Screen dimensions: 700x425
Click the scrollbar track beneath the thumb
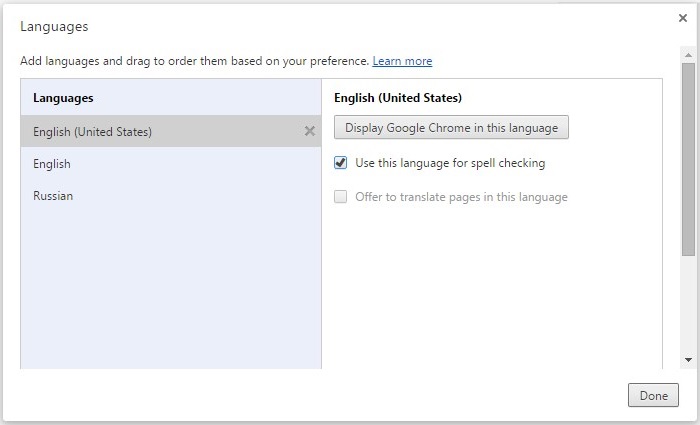[688, 304]
